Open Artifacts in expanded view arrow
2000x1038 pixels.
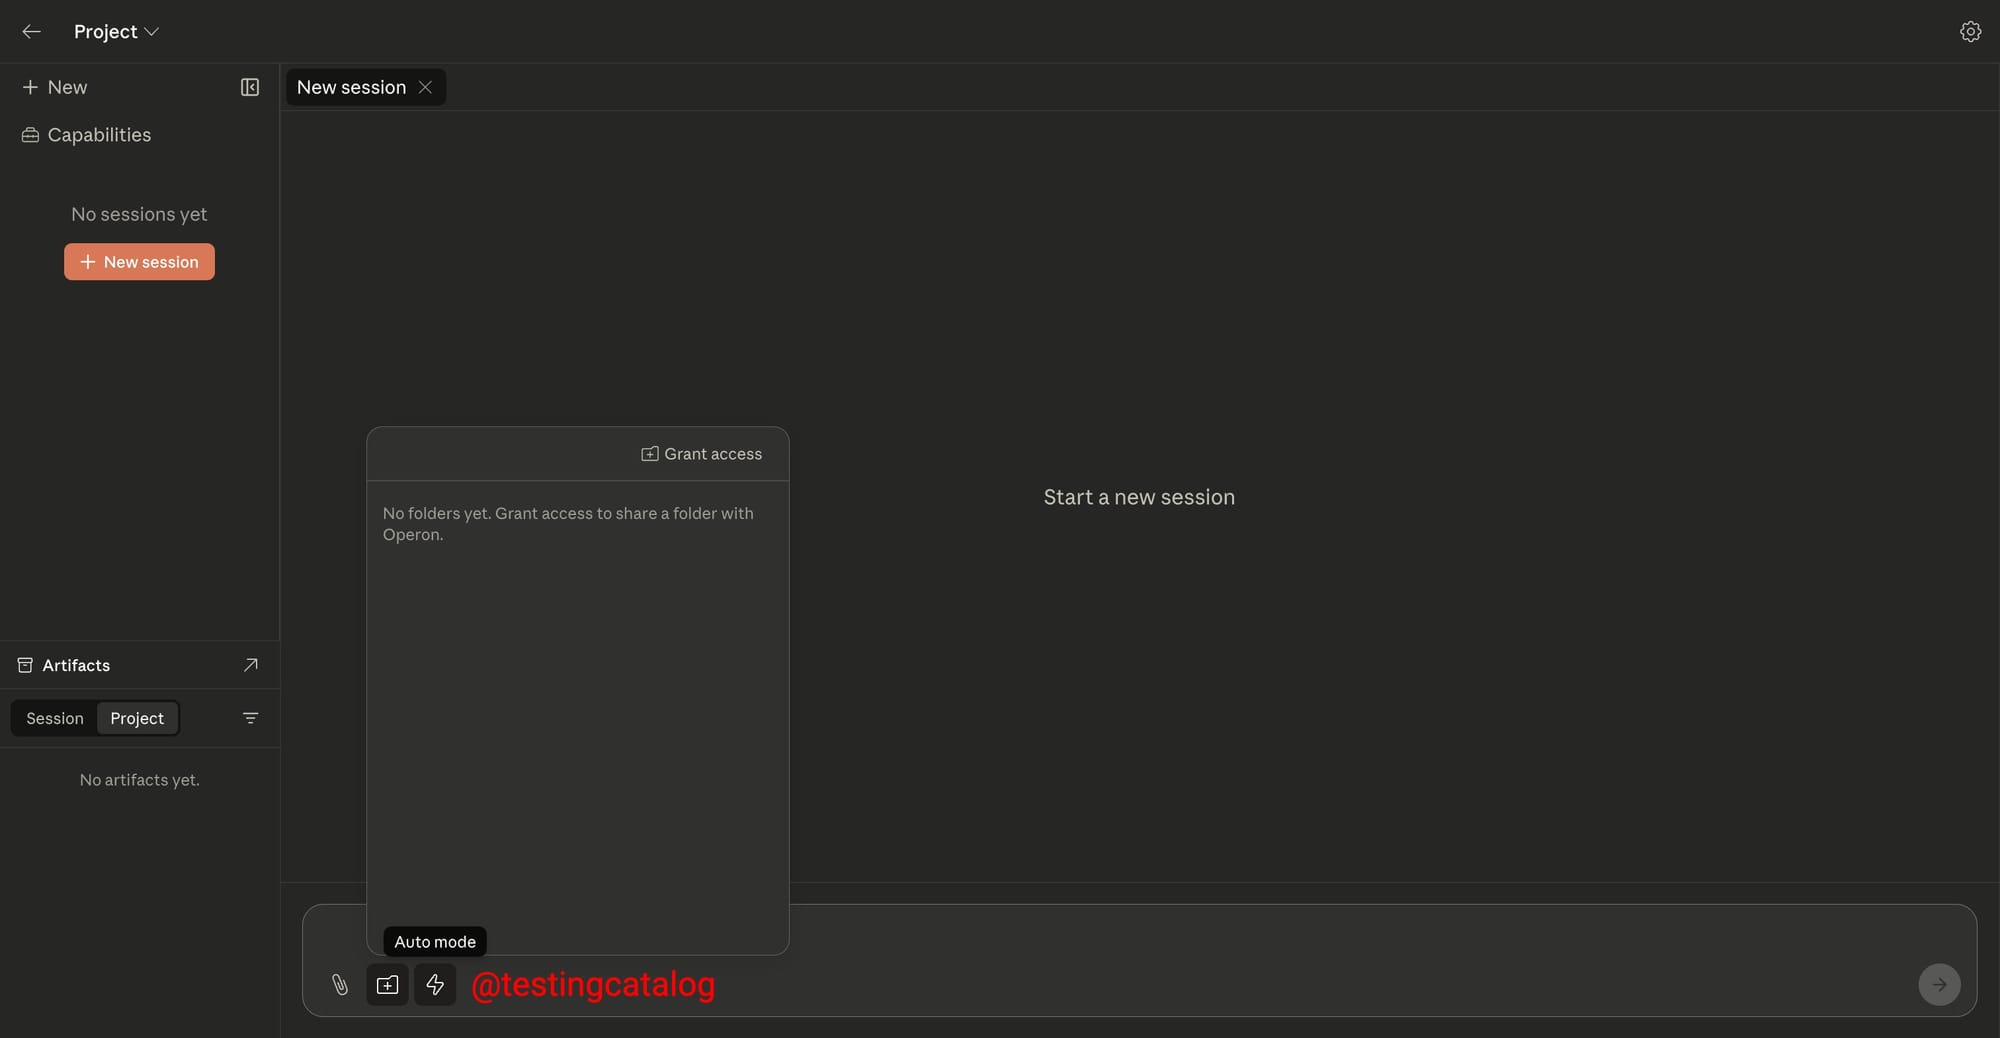pyautogui.click(x=250, y=666)
